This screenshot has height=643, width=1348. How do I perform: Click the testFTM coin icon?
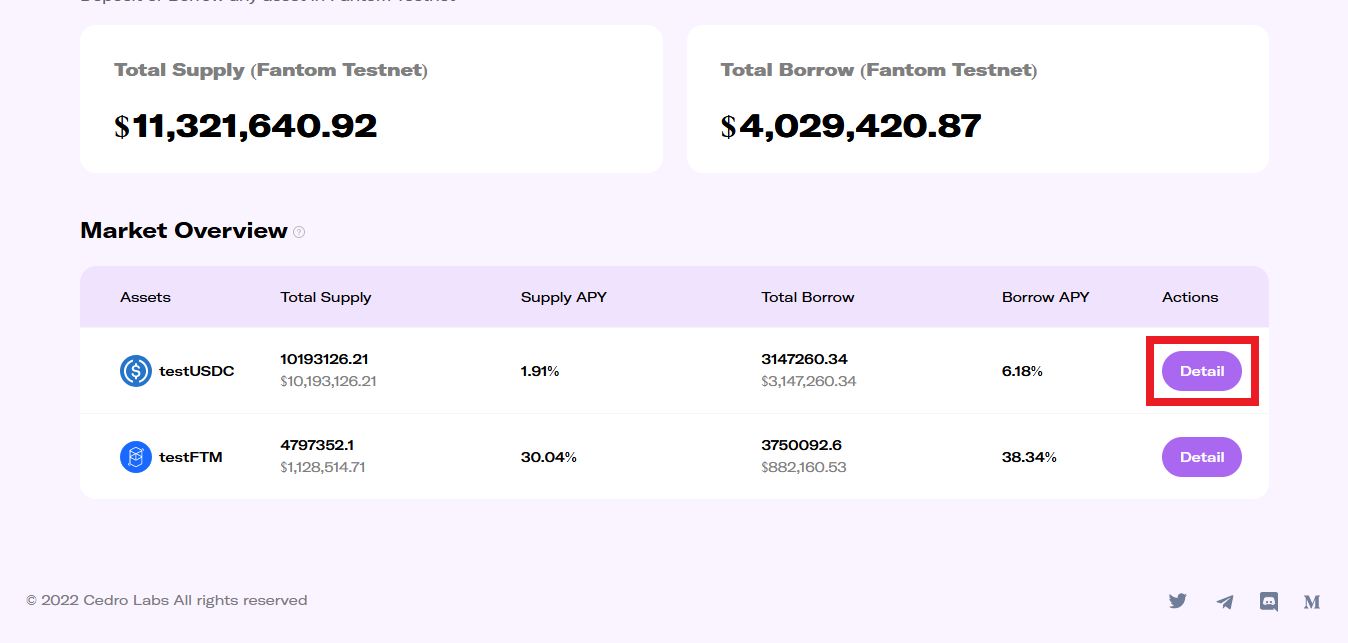pos(135,457)
